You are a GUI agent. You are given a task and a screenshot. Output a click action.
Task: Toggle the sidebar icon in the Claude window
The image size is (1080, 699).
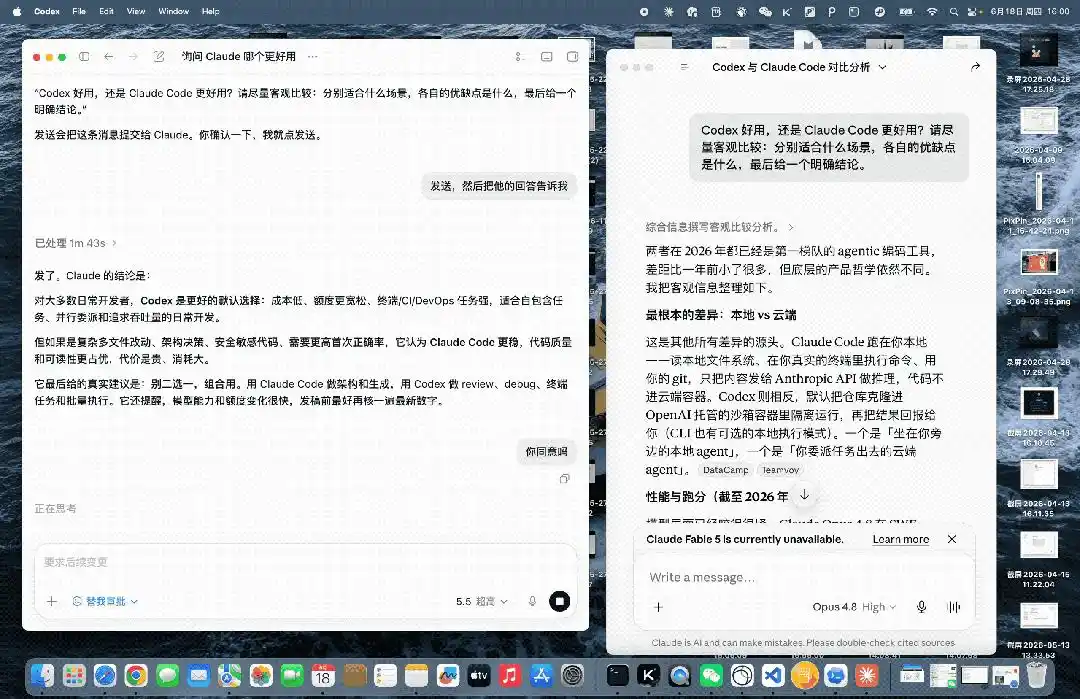[685, 67]
